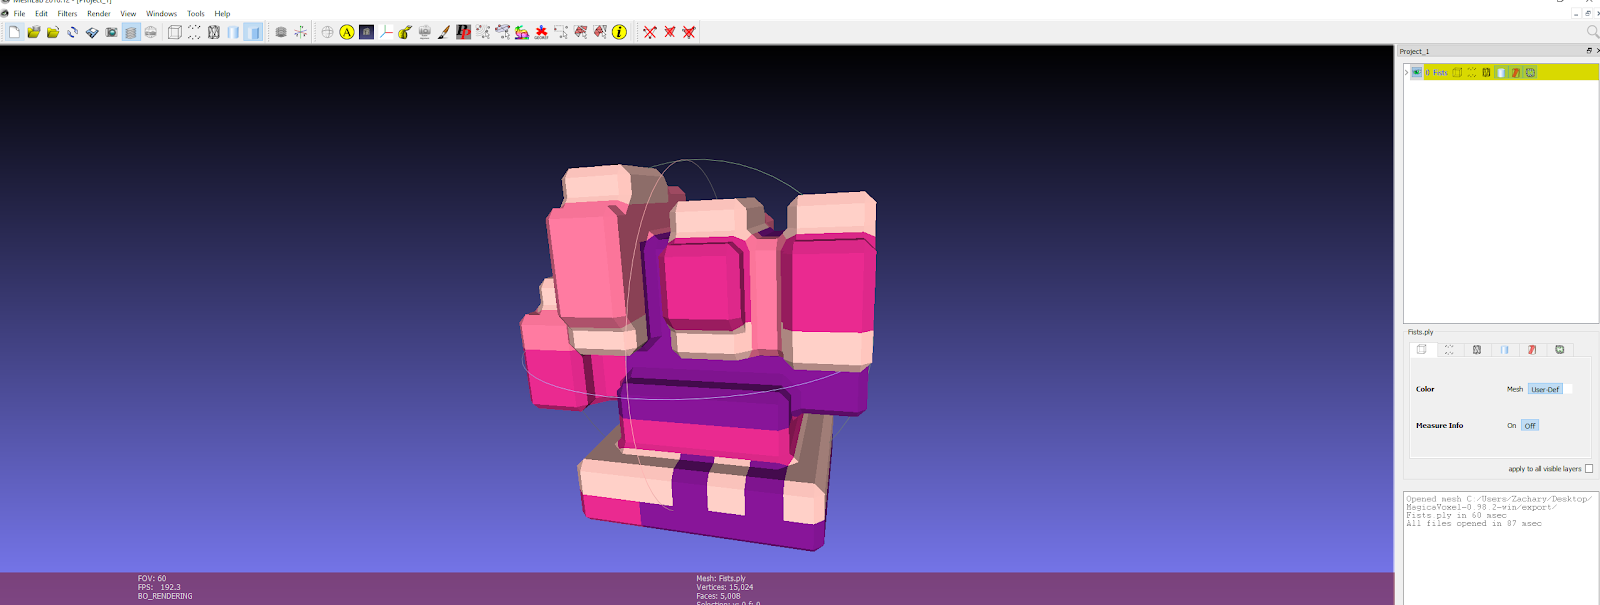Select the manipulator axes tool
Screen dimensions: 1600x605
386,32
